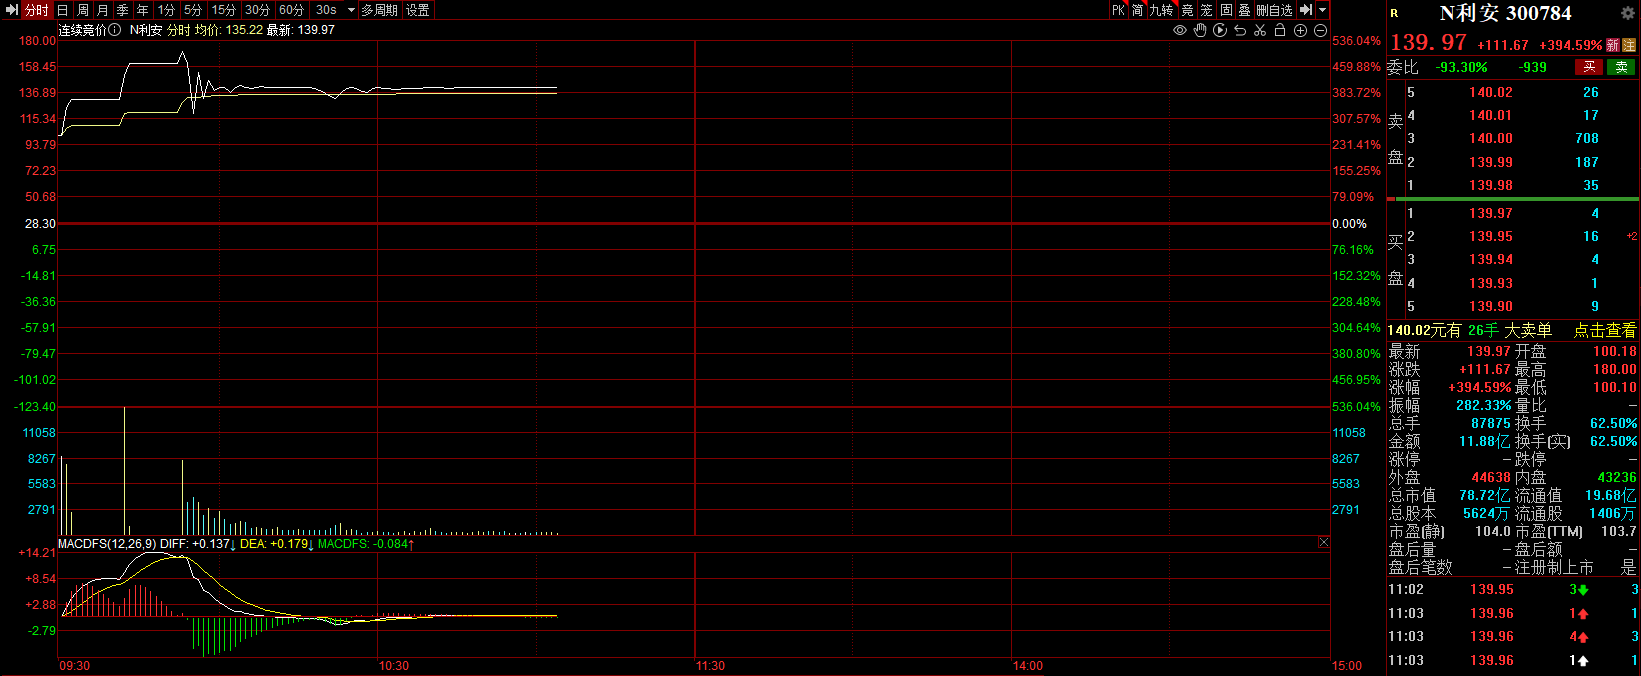Collapse the left panel with arrow icon
Screen dimensions: 1641x676
click(x=12, y=10)
